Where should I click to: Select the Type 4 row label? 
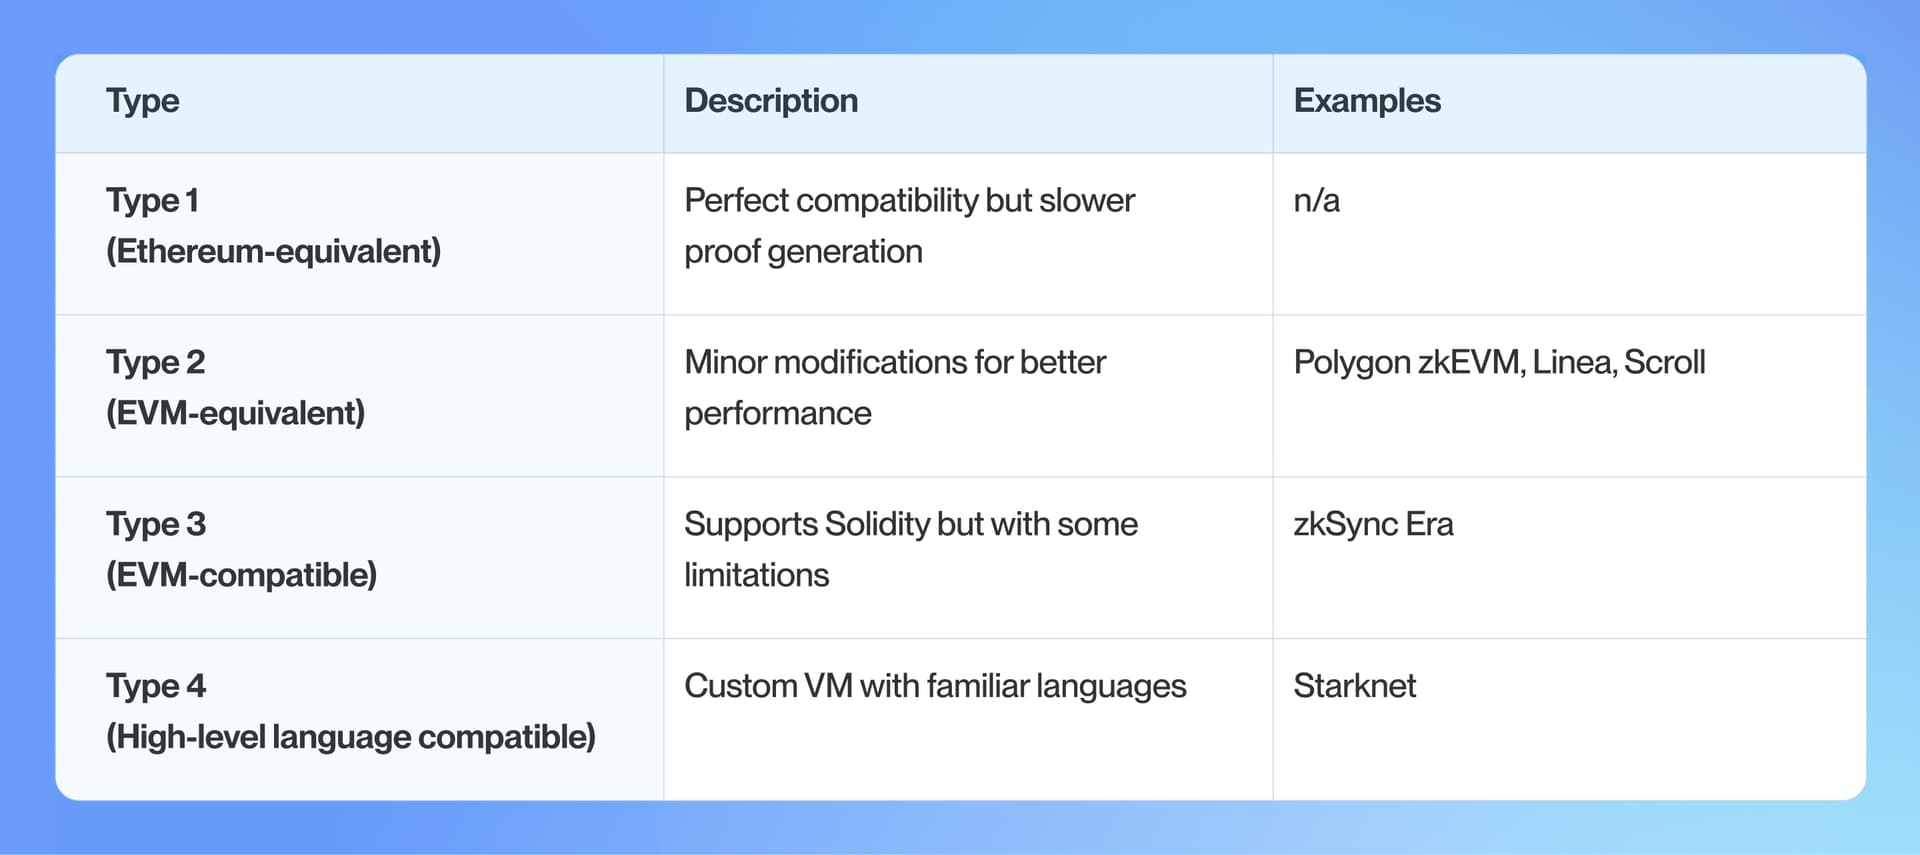click(x=156, y=686)
